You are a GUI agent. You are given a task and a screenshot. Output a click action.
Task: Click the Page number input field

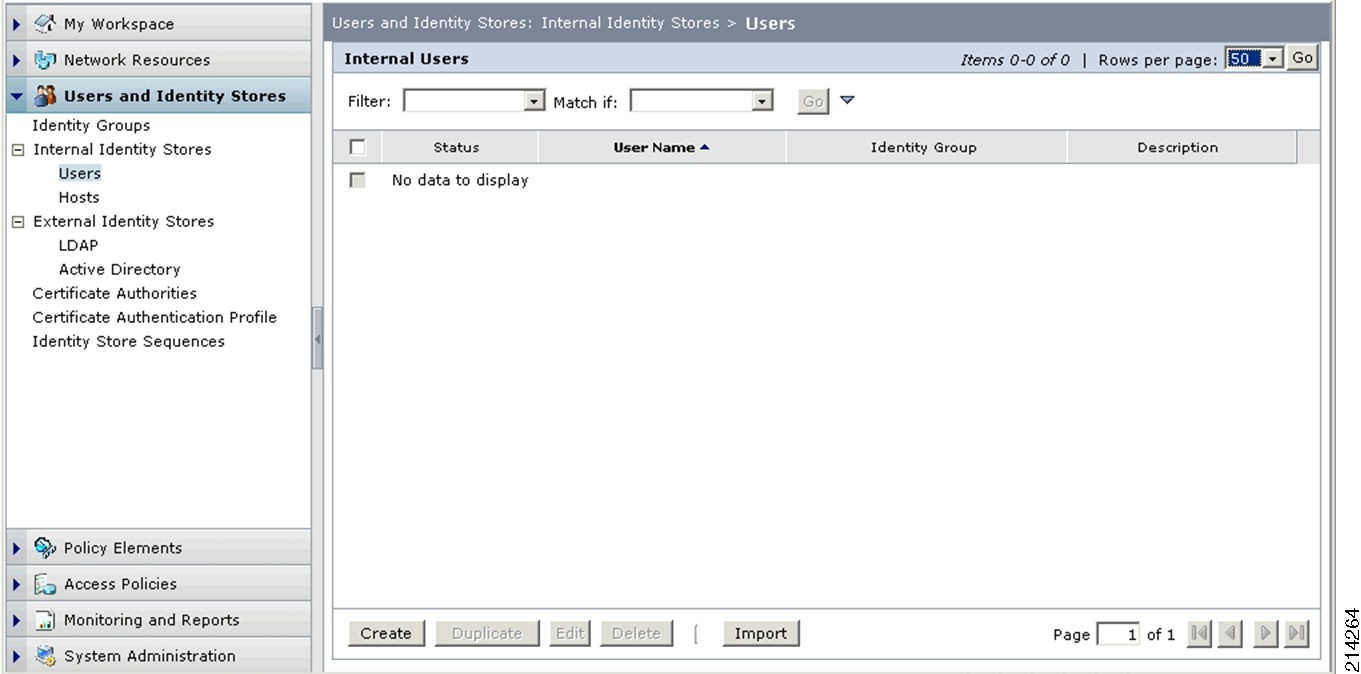pyautogui.click(x=1118, y=634)
